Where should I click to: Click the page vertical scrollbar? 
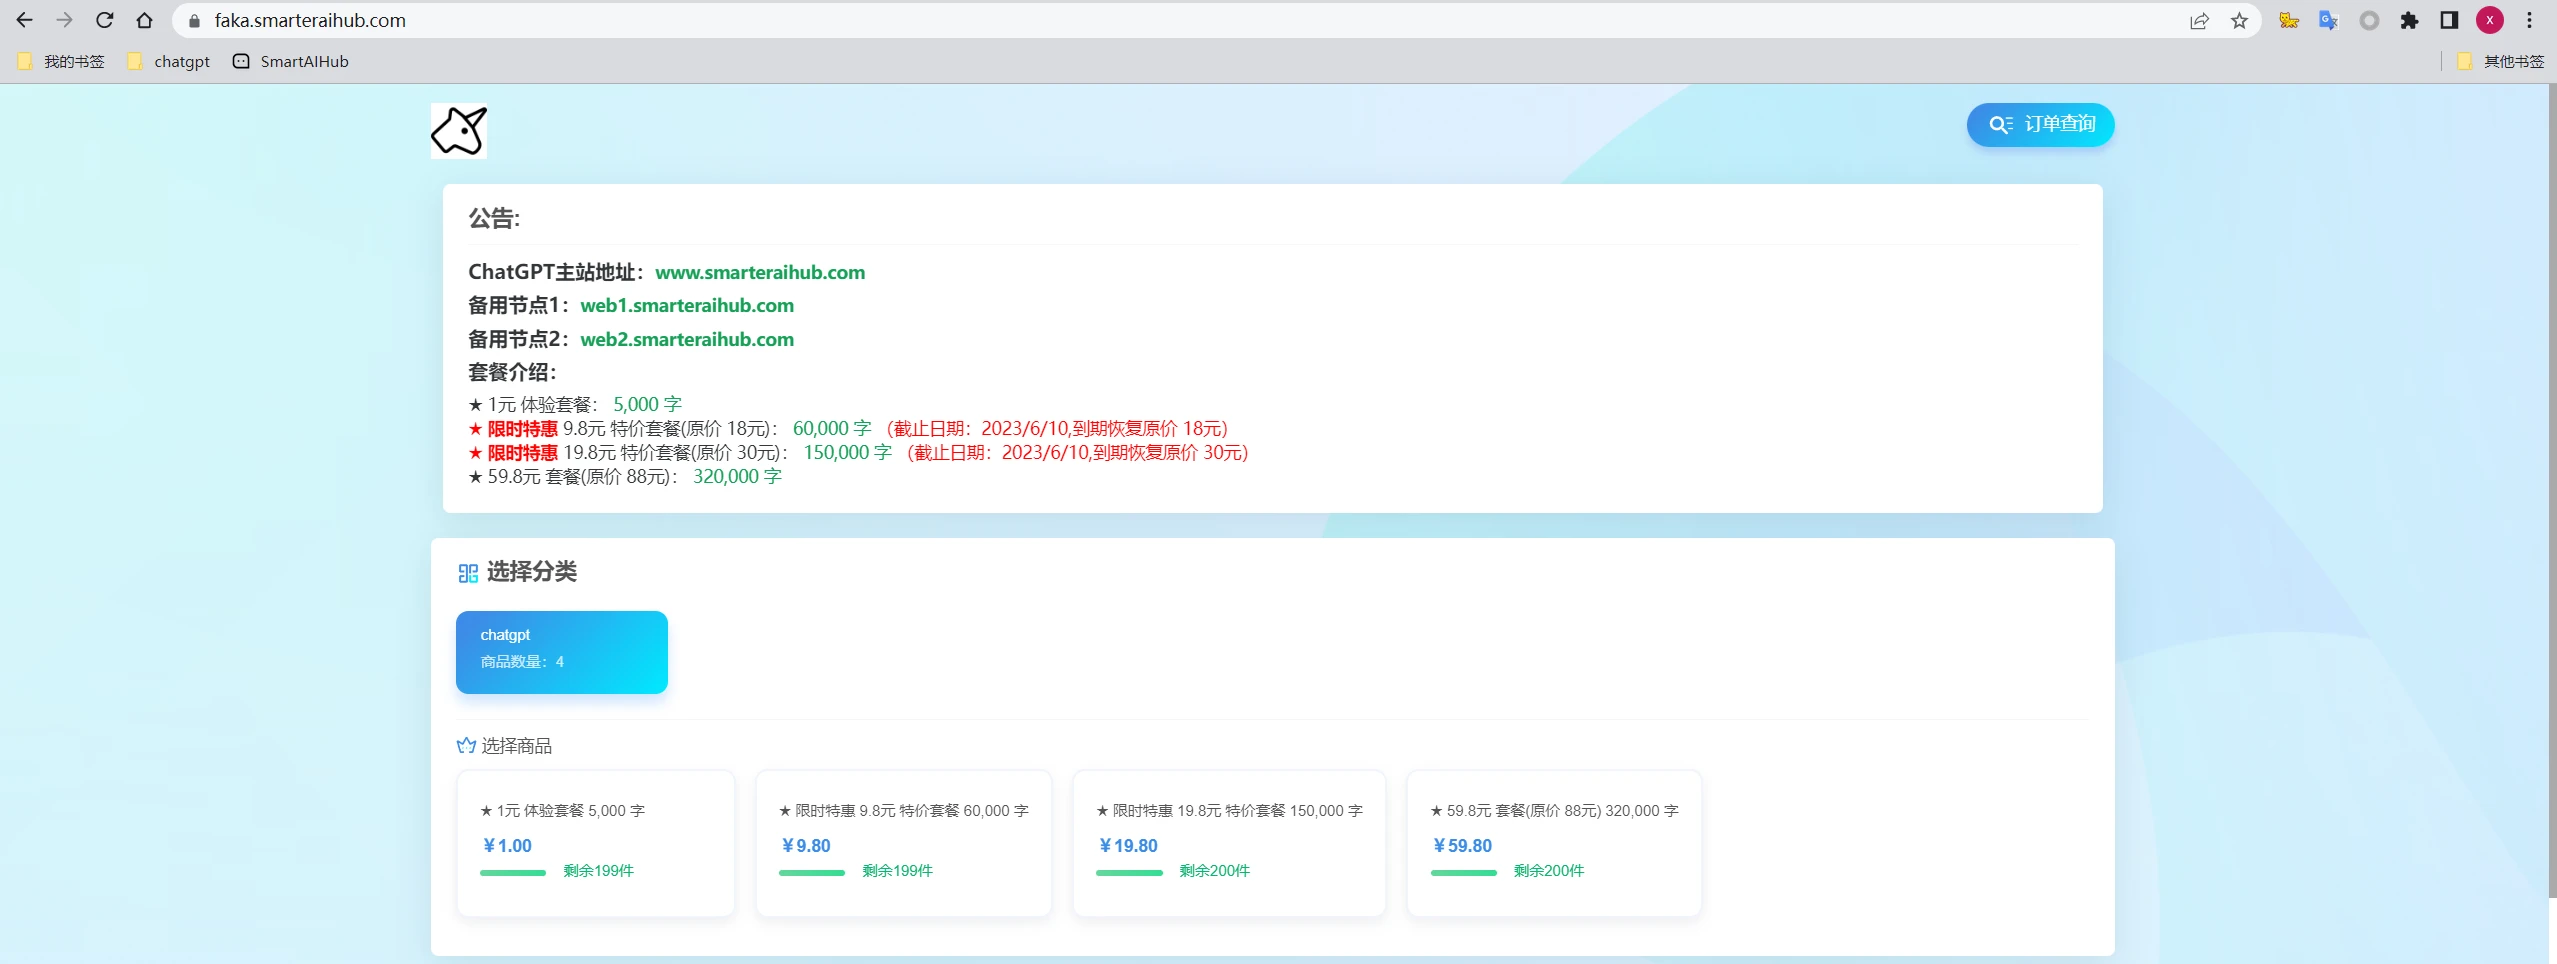click(2552, 490)
